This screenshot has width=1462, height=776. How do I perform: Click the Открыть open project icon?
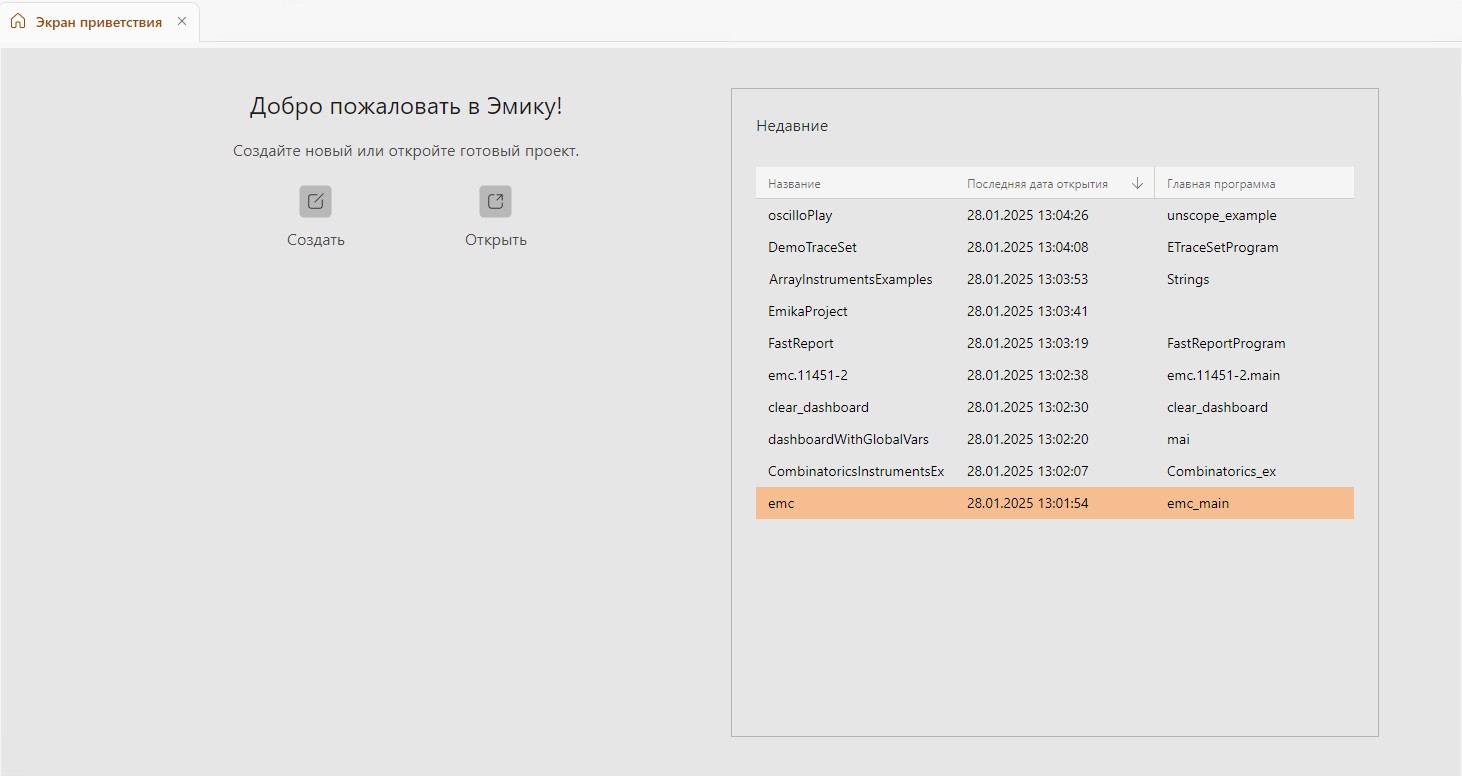tap(495, 201)
